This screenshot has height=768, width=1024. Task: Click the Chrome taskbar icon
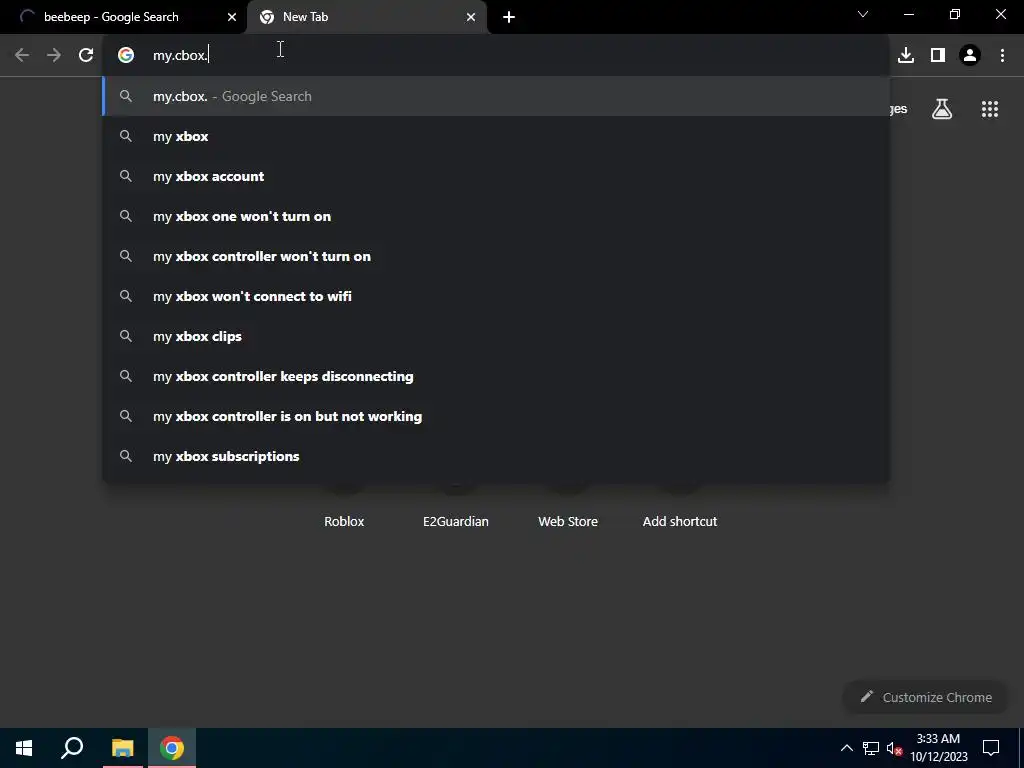(x=172, y=748)
